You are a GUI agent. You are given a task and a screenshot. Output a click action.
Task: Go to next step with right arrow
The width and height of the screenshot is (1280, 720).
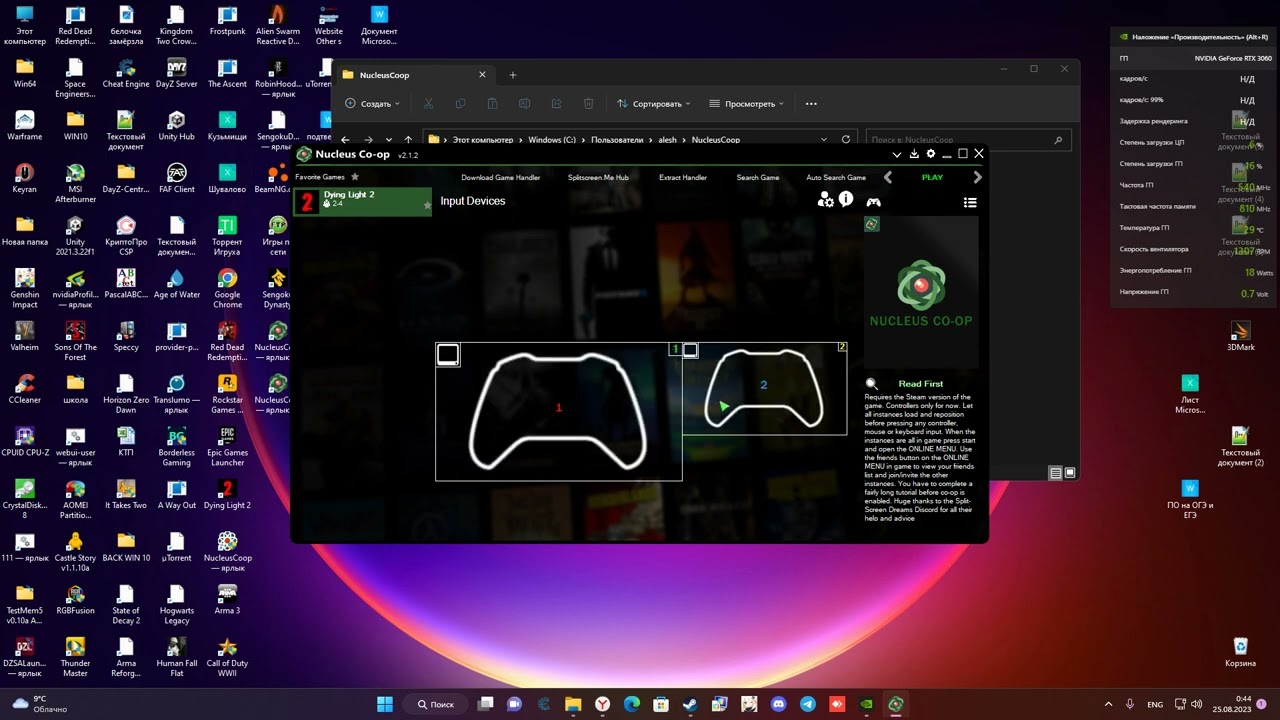(977, 177)
